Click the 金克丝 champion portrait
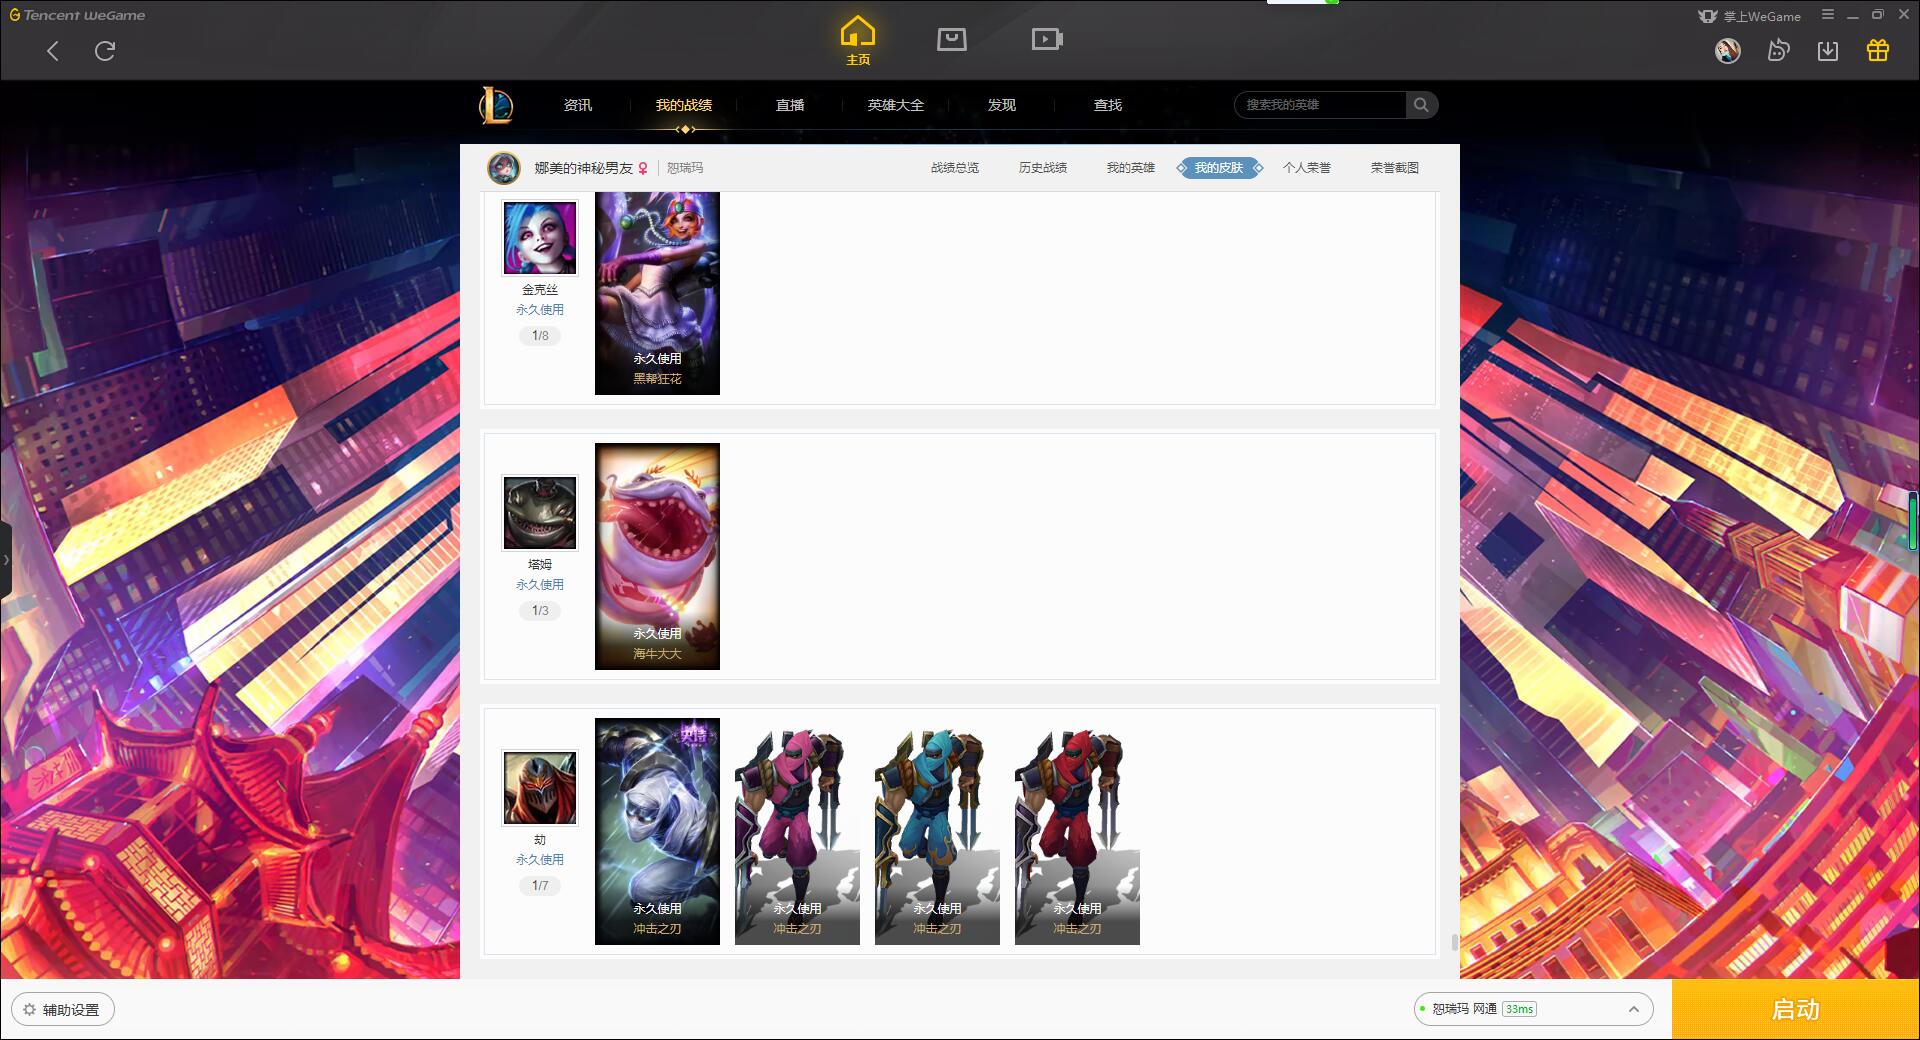Viewport: 1920px width, 1040px height. (540, 238)
